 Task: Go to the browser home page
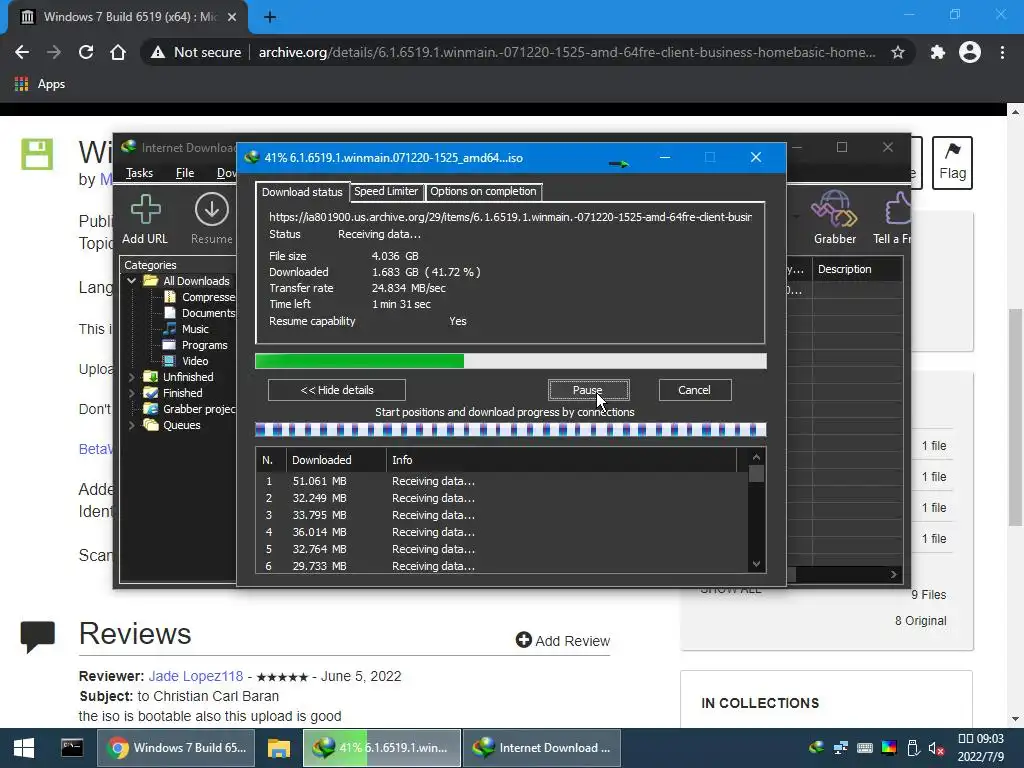click(118, 52)
